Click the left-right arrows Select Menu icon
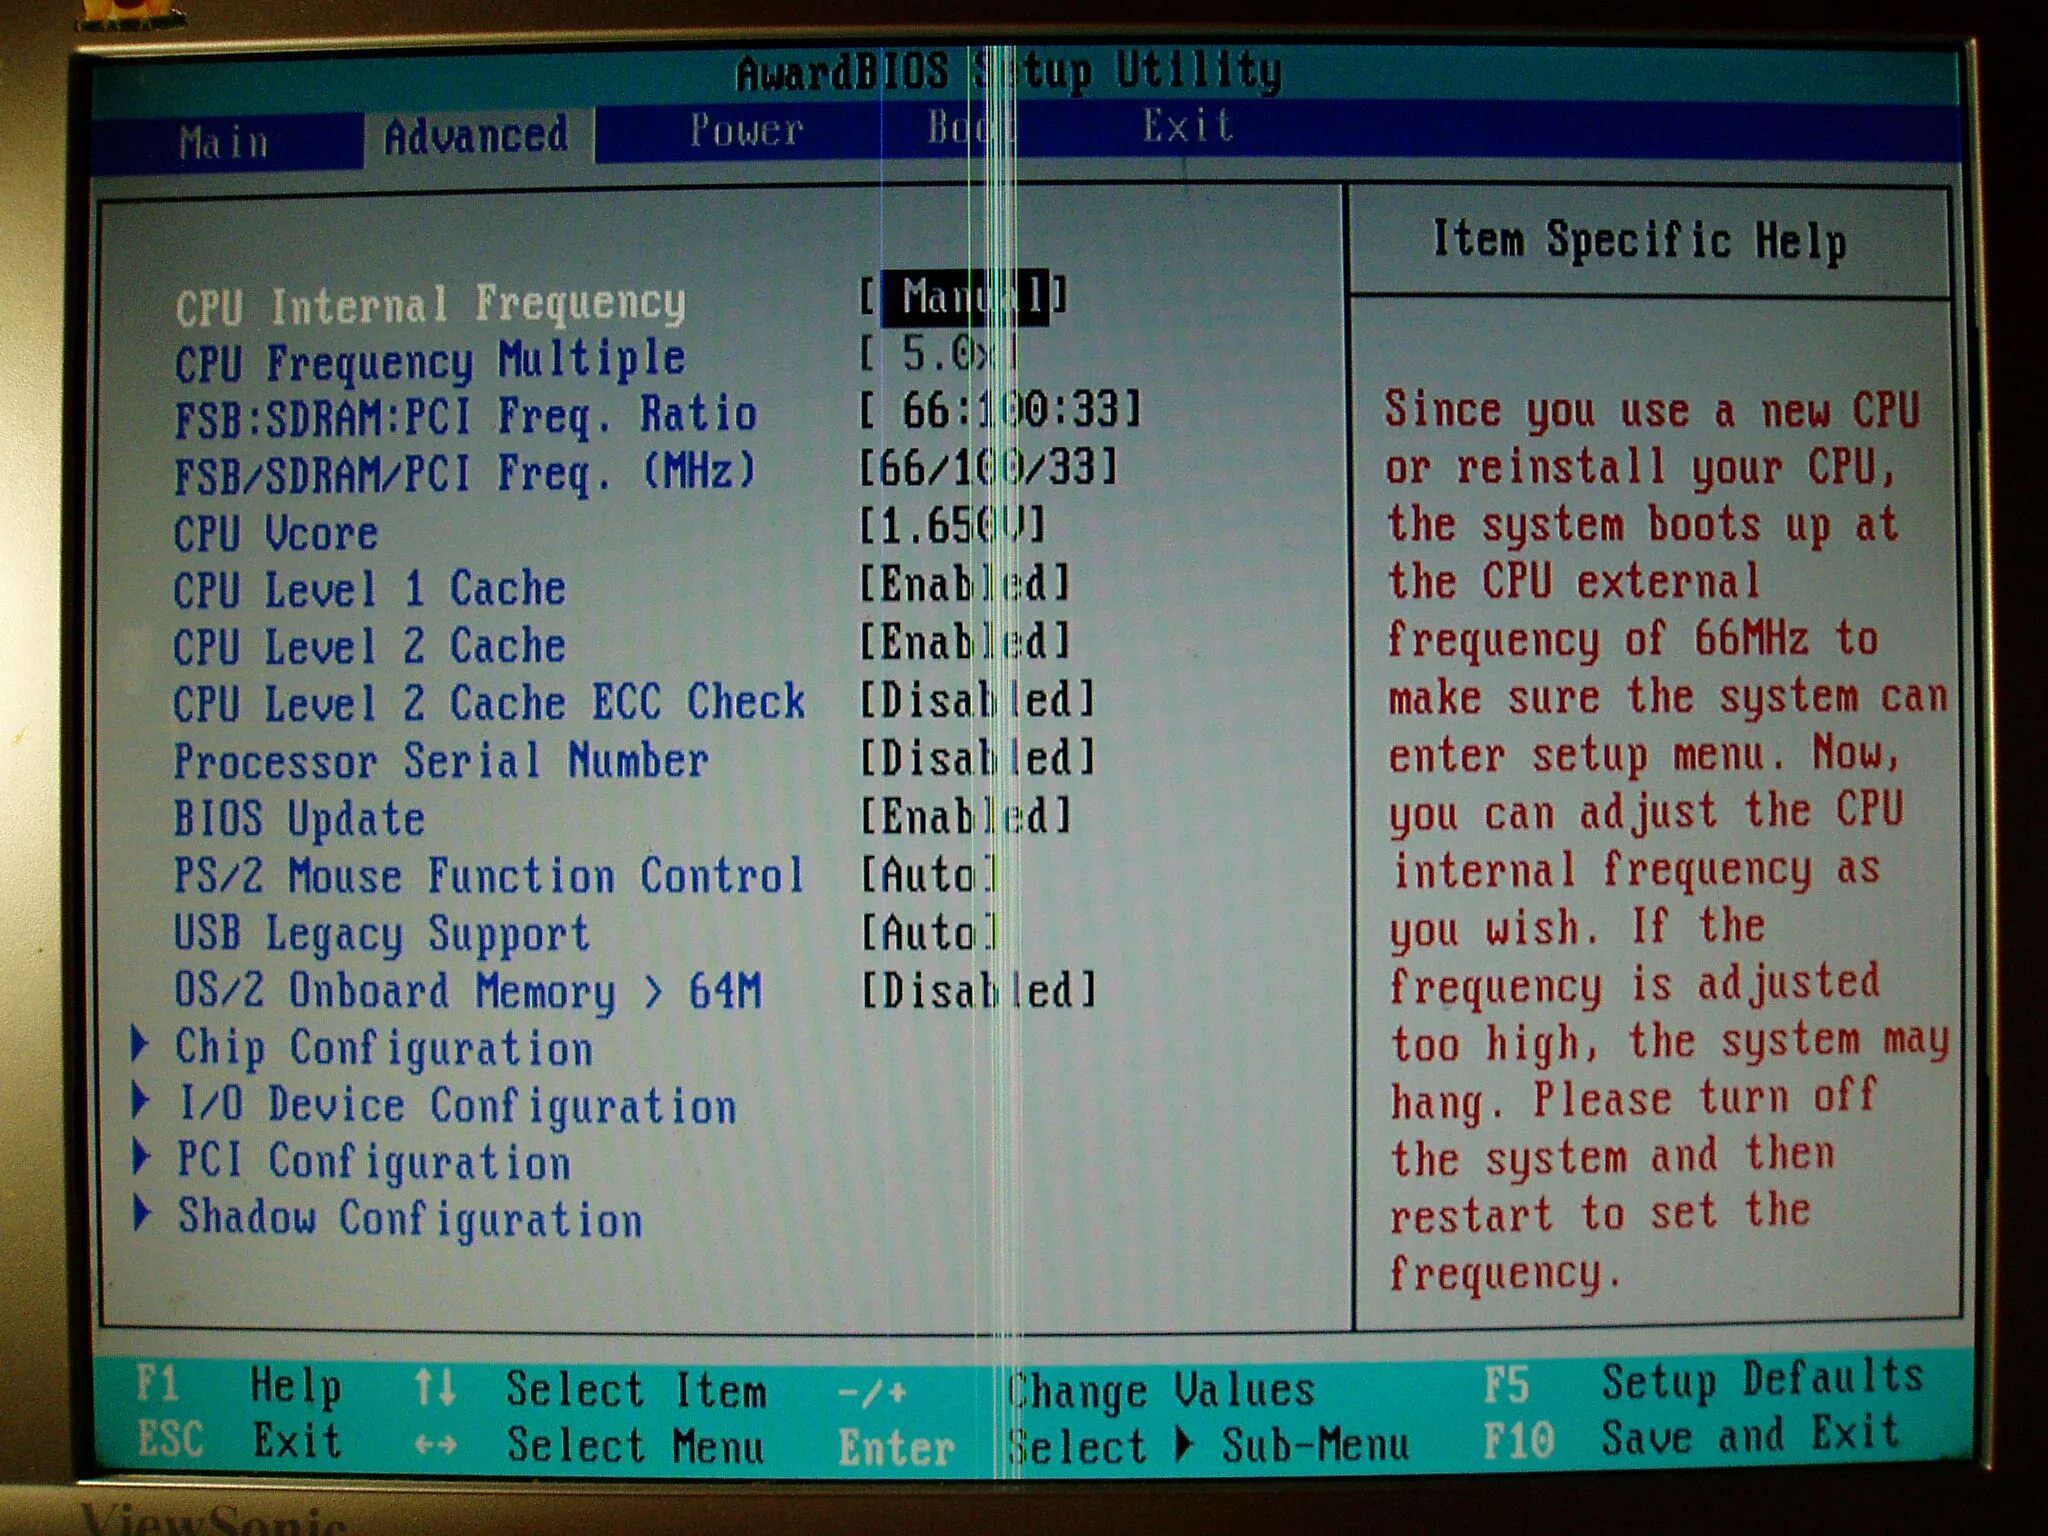The height and width of the screenshot is (1536, 2048). click(x=435, y=1445)
